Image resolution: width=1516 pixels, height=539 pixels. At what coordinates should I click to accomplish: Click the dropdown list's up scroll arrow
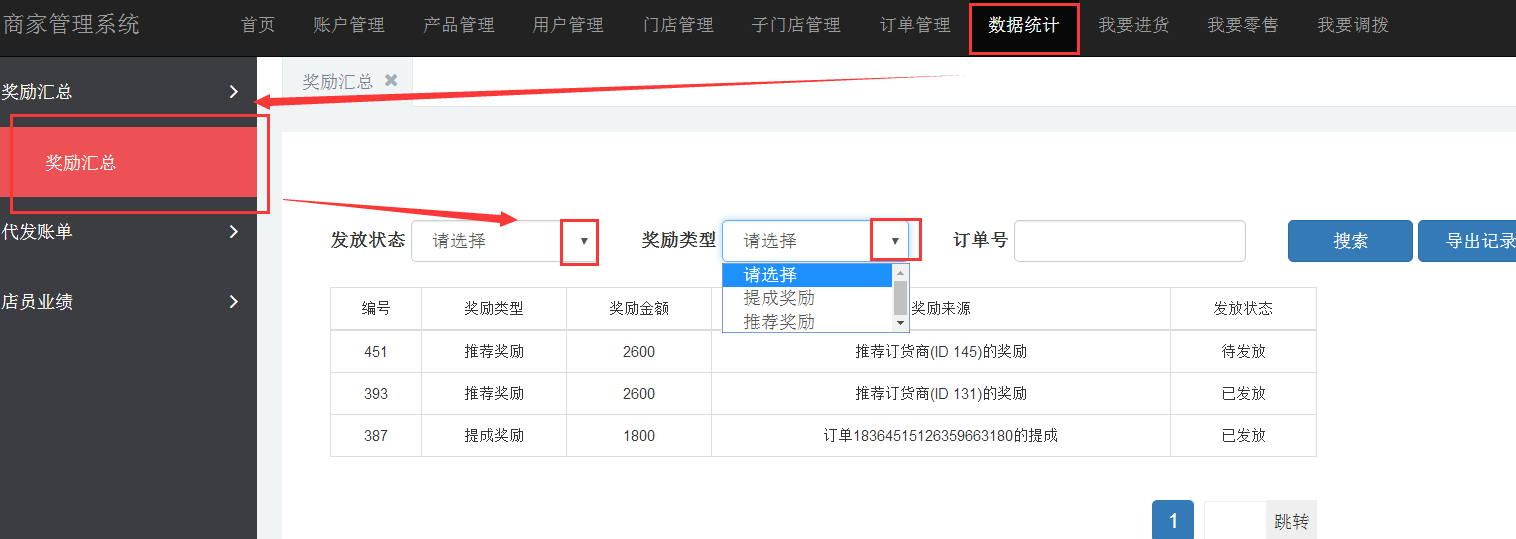(900, 272)
